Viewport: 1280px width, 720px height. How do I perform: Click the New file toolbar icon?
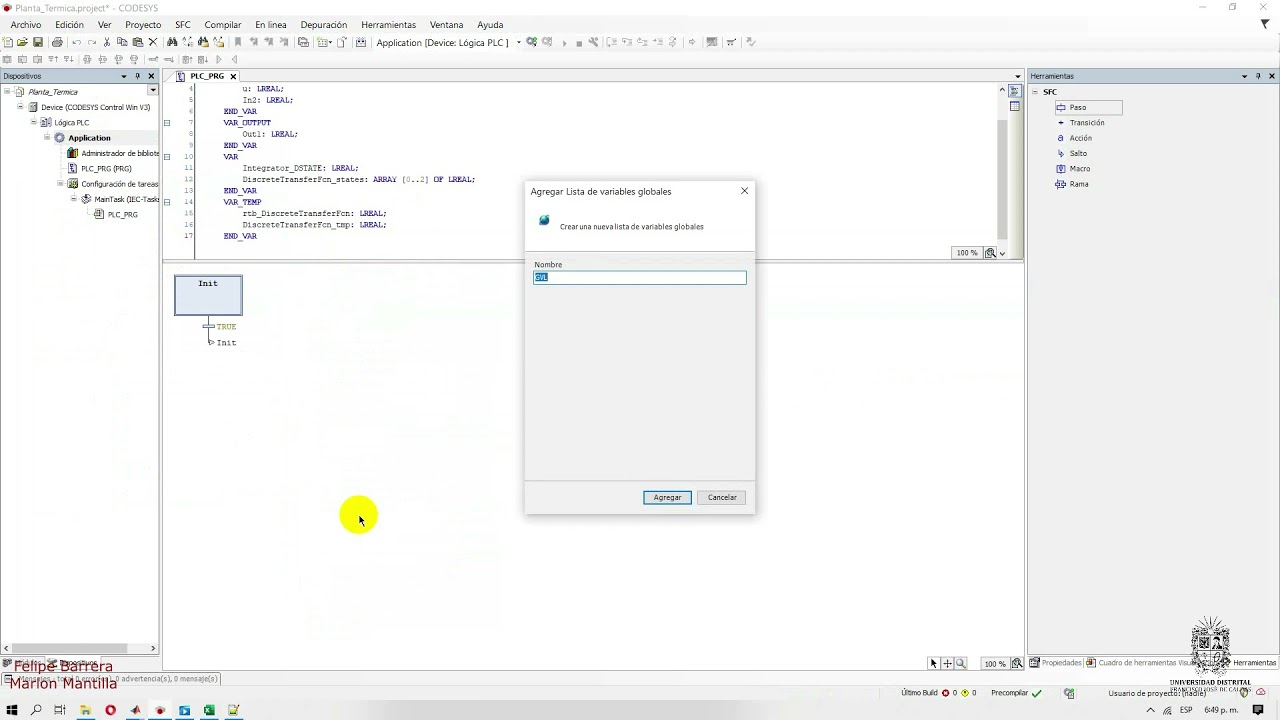pos(8,42)
